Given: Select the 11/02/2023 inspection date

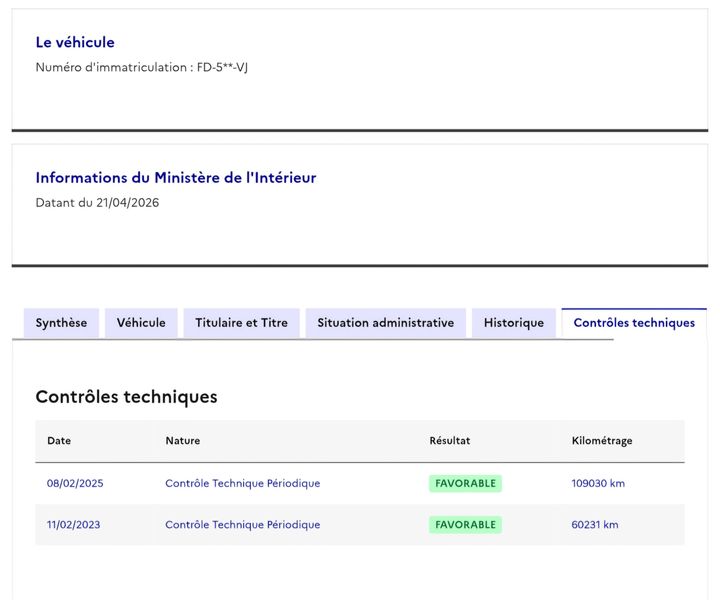Looking at the screenshot, I should point(73,525).
